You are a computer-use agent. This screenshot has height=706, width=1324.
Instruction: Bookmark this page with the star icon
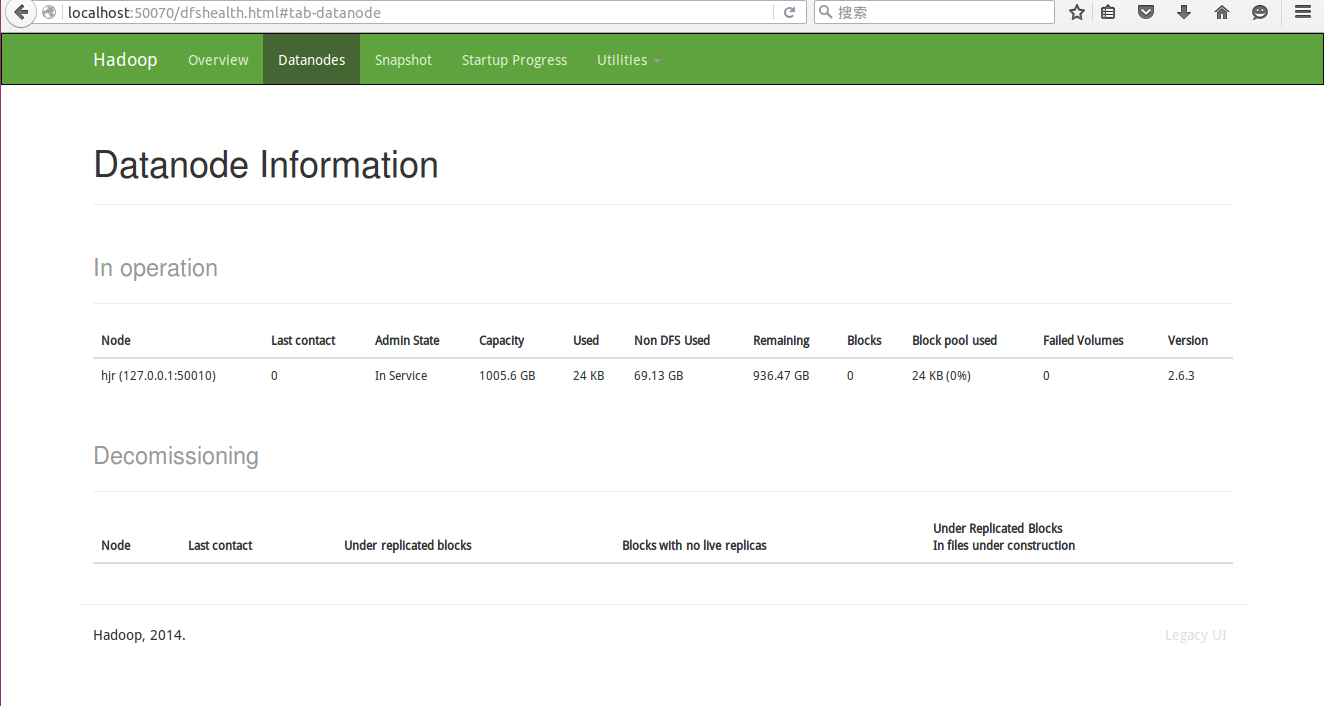click(x=1077, y=13)
